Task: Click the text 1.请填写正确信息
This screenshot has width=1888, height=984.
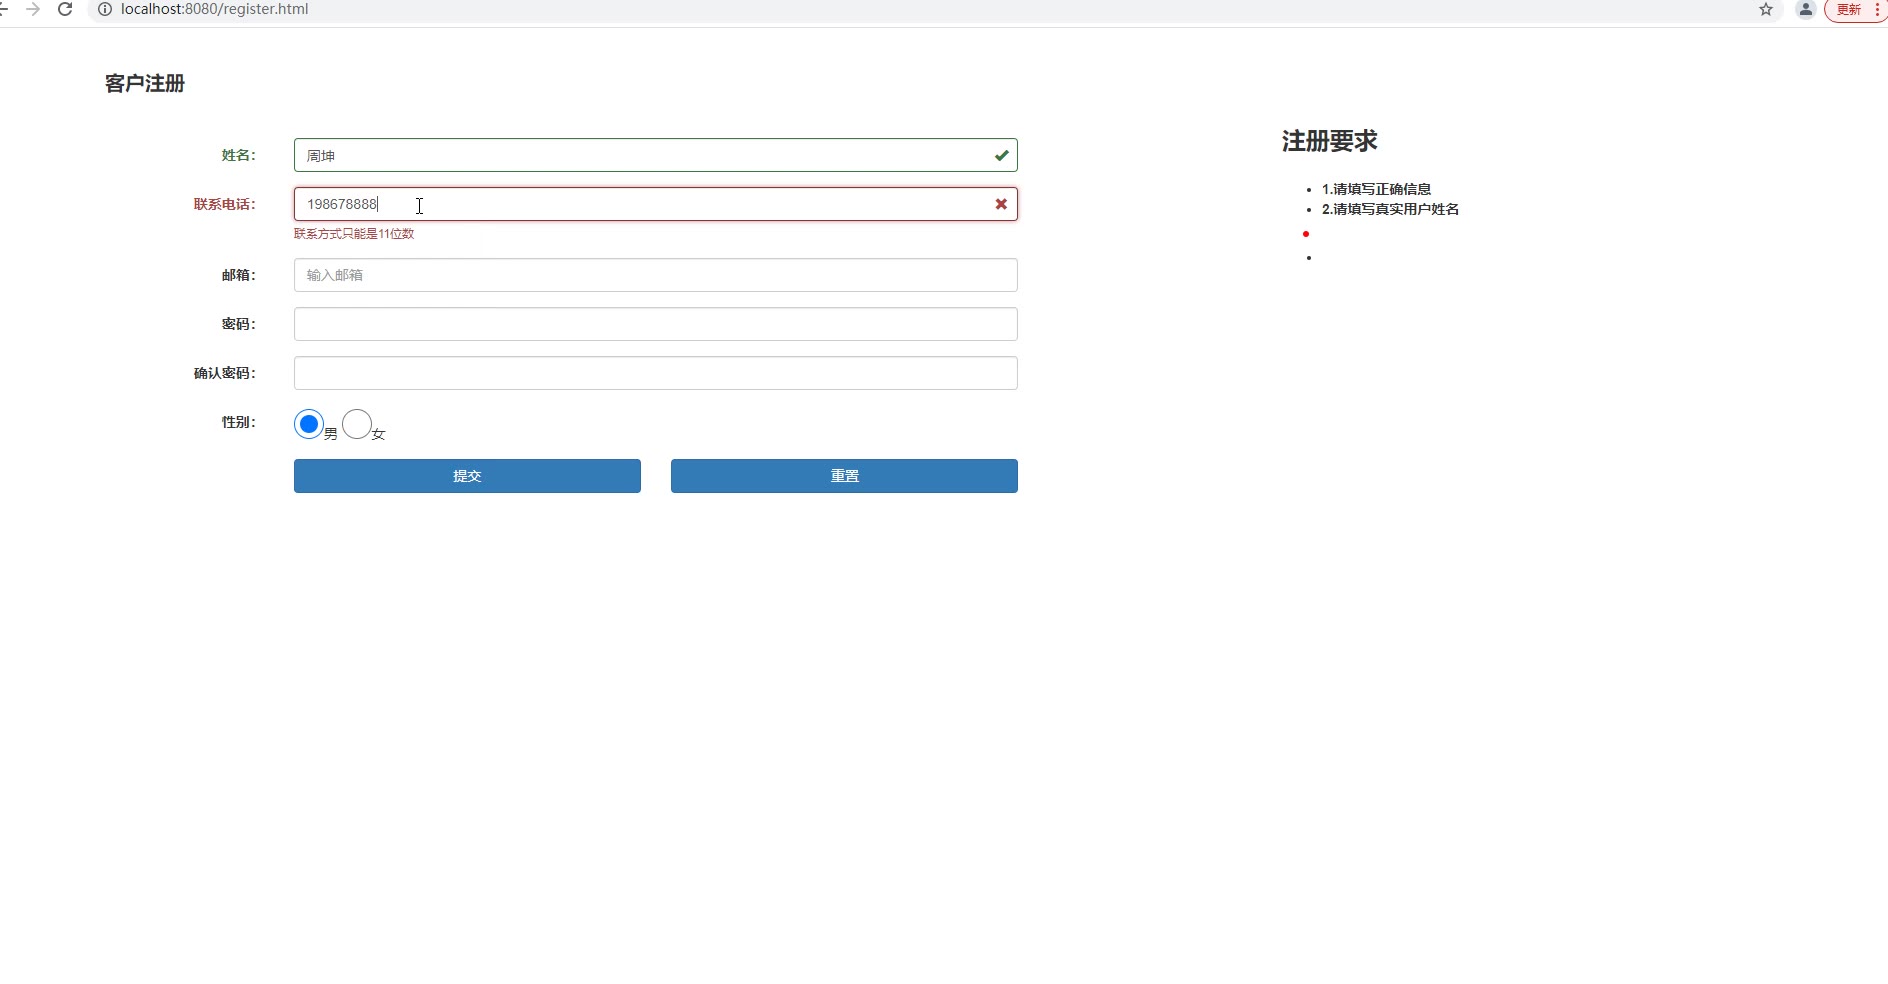Action: pyautogui.click(x=1376, y=189)
